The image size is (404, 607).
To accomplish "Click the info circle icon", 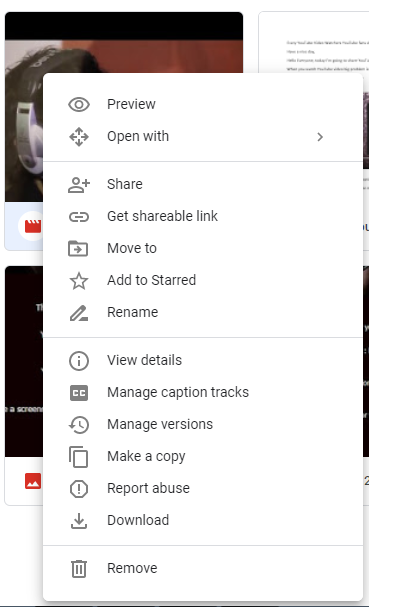I will 79,361.
